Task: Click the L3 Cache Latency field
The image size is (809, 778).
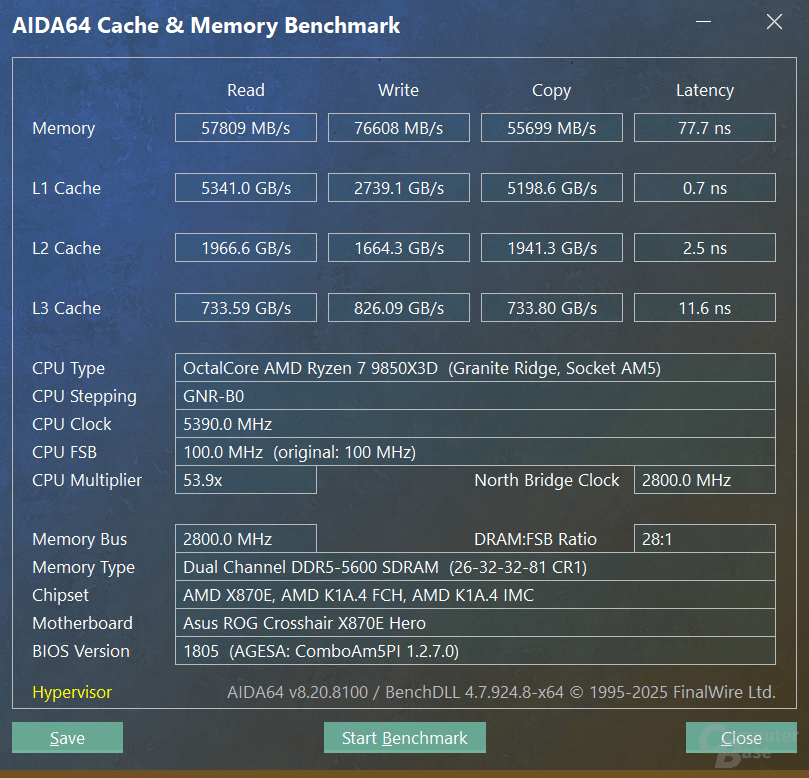Action: coord(704,308)
